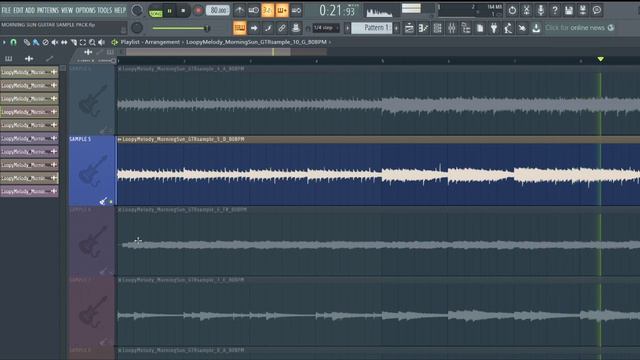
Task: Toggle overdub blend recording
Action: tap(282, 10)
